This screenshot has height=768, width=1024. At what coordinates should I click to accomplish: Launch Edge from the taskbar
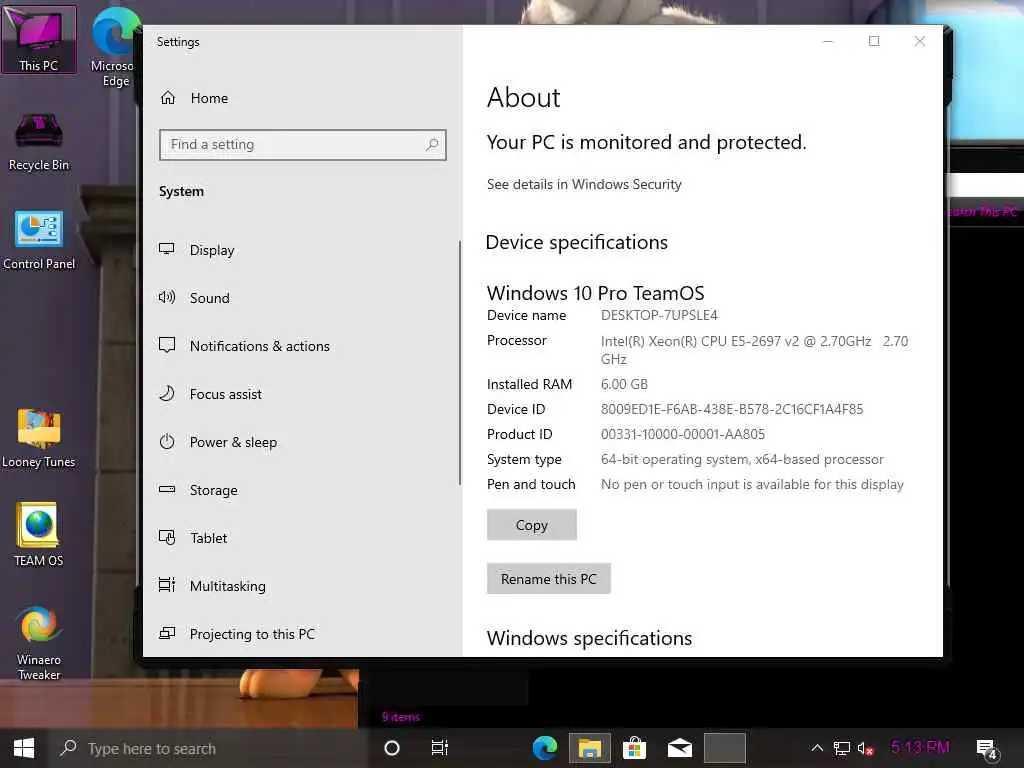click(545, 748)
